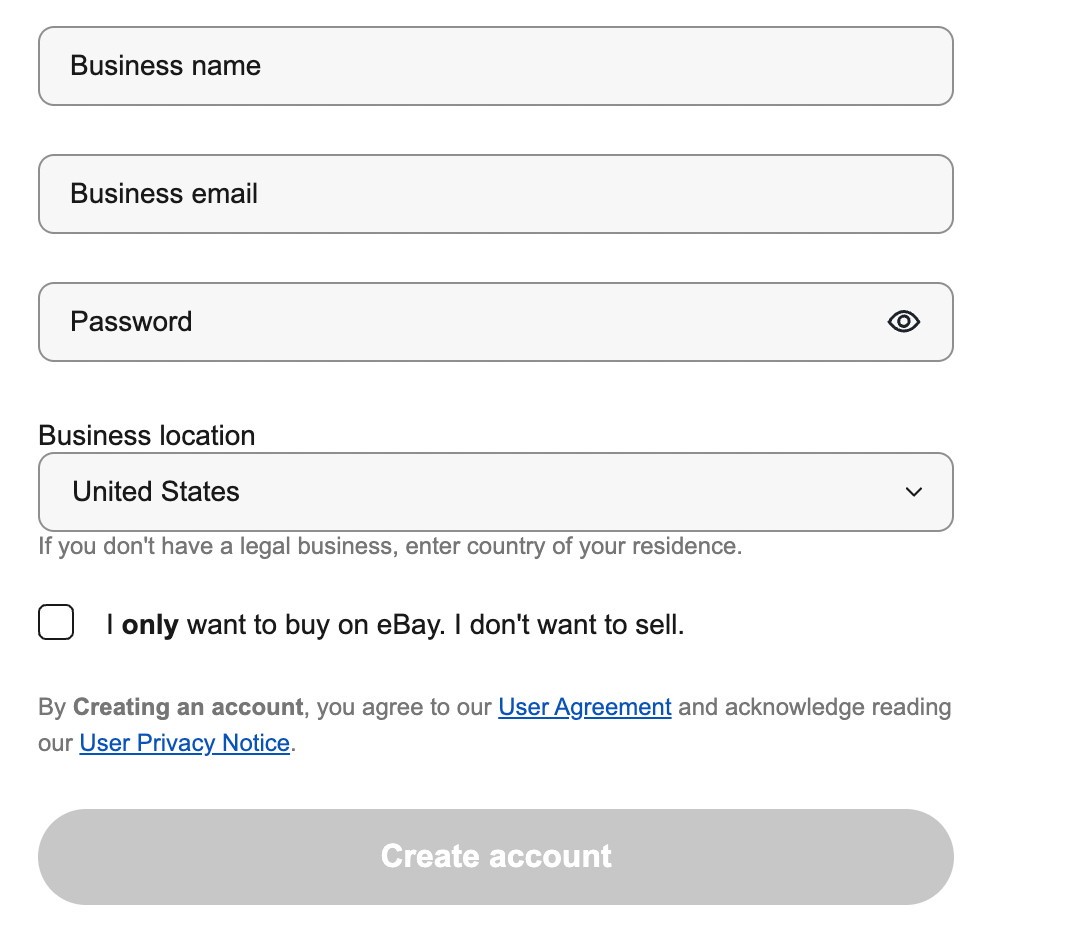Click into the Password field
Viewport: 1078px width, 944px height.
tap(496, 322)
